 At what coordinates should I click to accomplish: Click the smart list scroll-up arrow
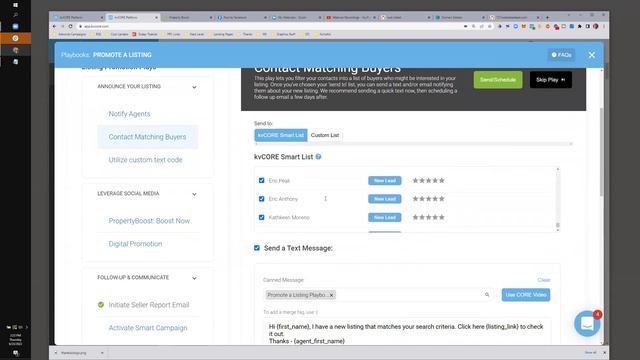pyautogui.click(x=558, y=169)
